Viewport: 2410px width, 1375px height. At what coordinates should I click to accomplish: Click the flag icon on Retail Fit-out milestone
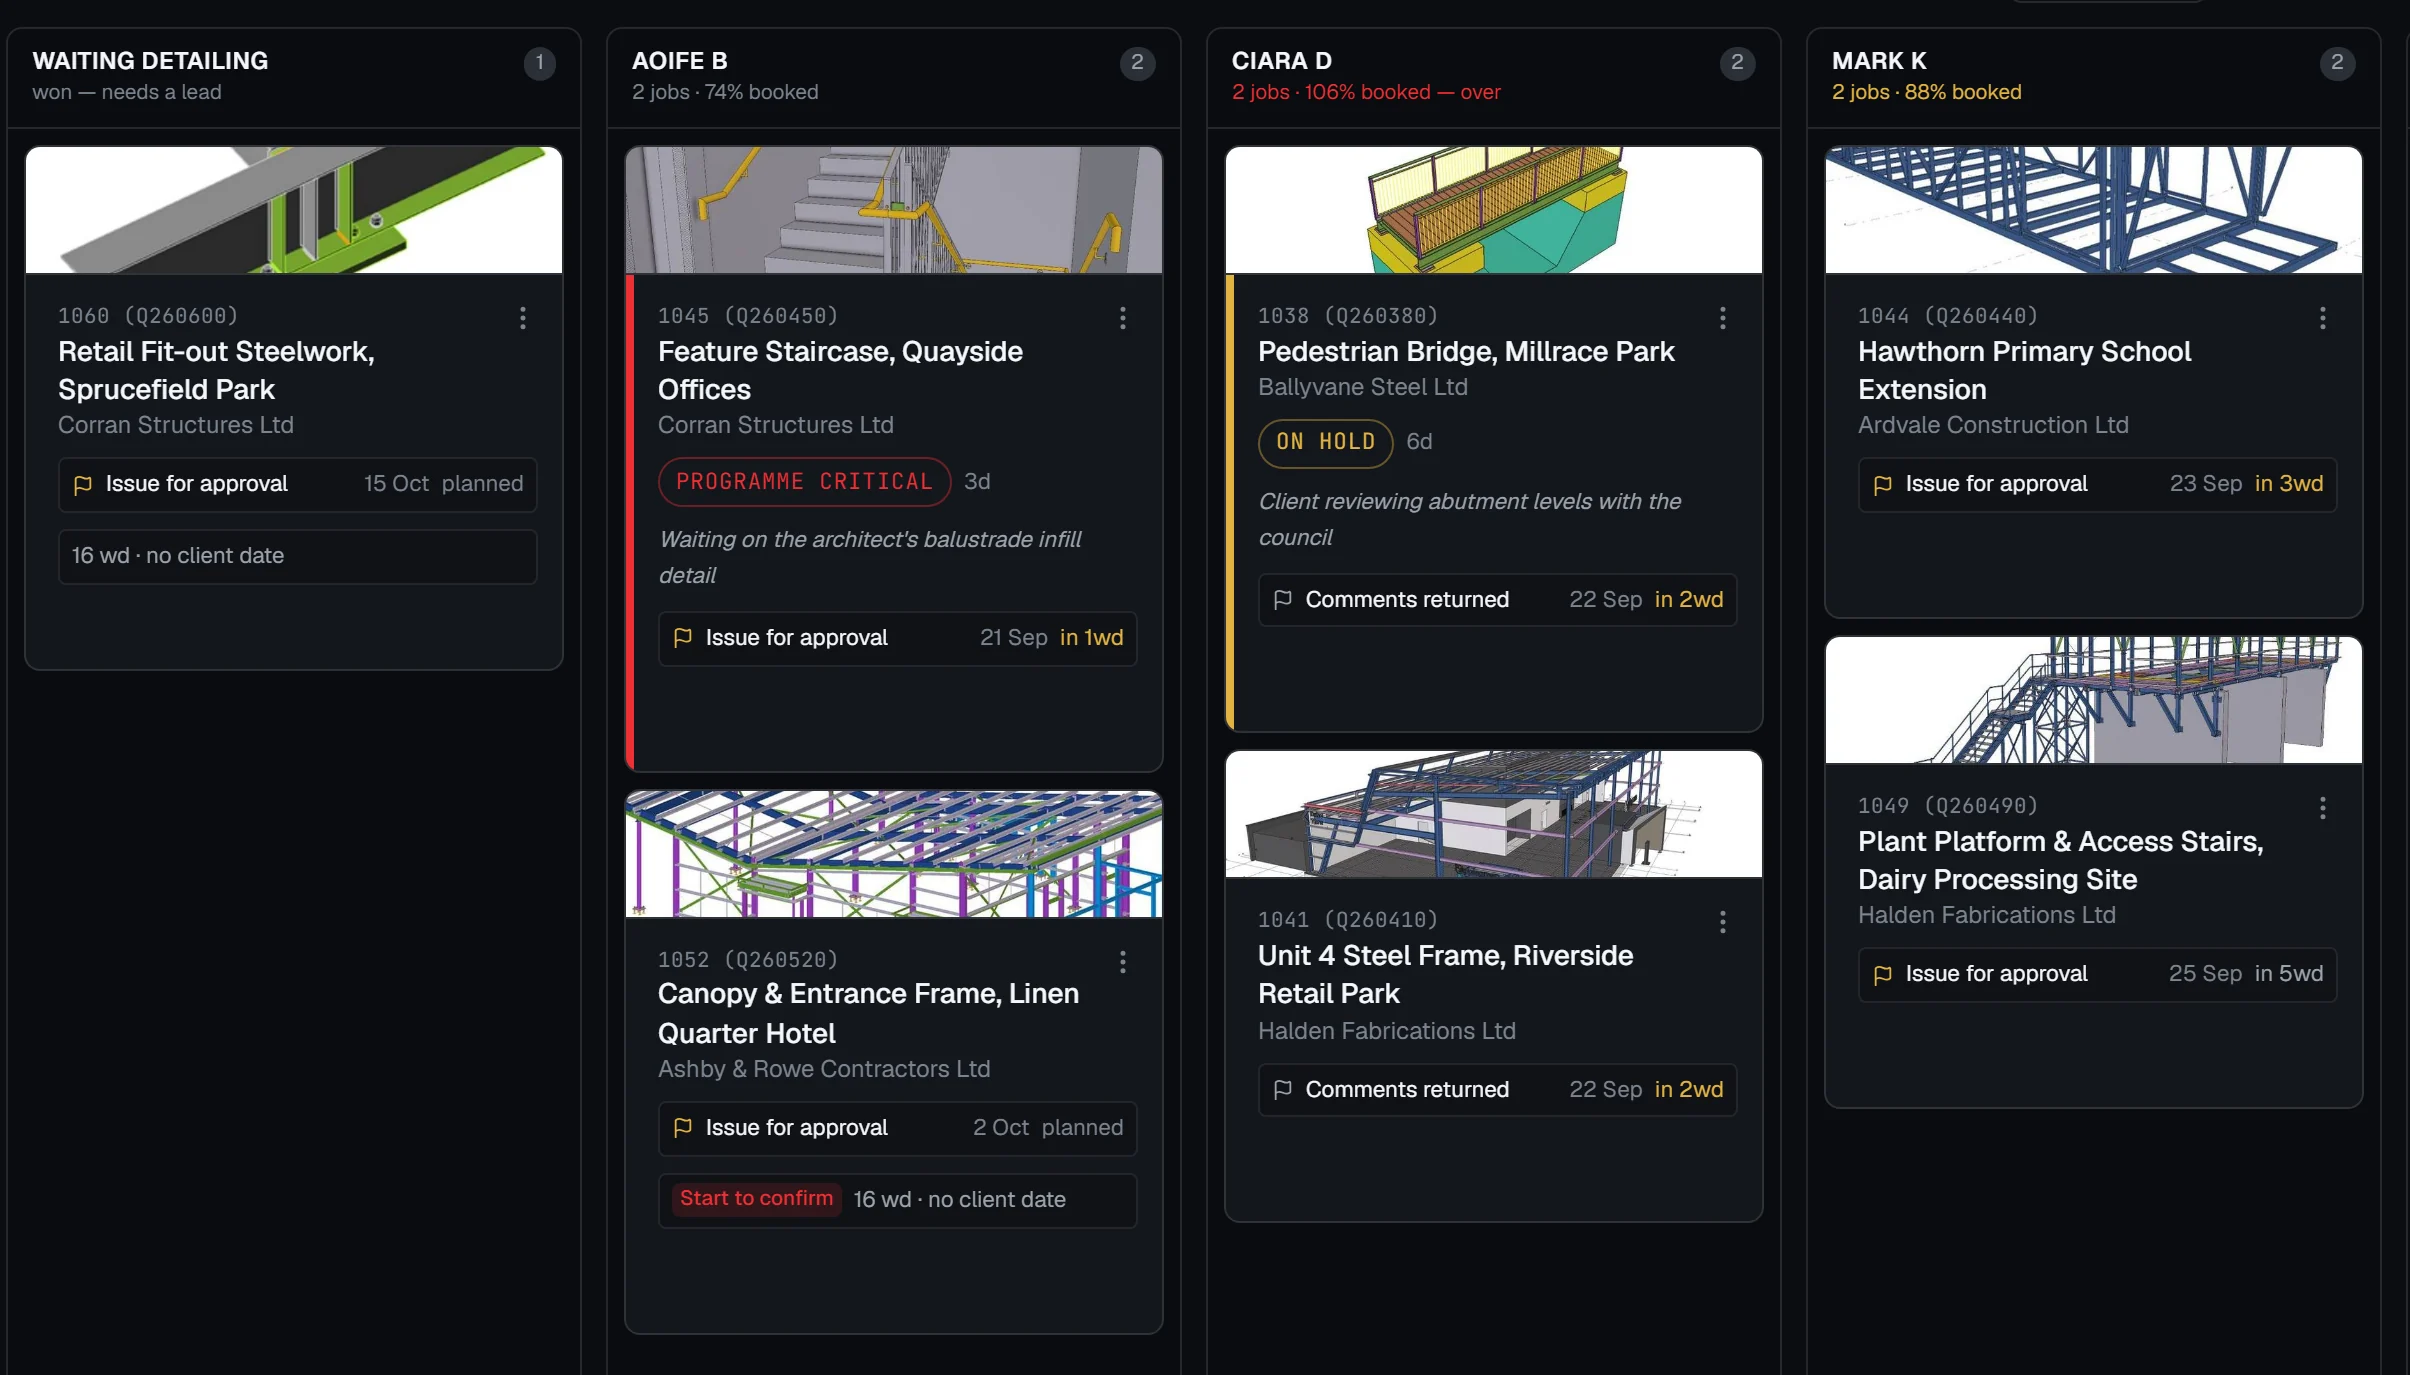coord(83,485)
